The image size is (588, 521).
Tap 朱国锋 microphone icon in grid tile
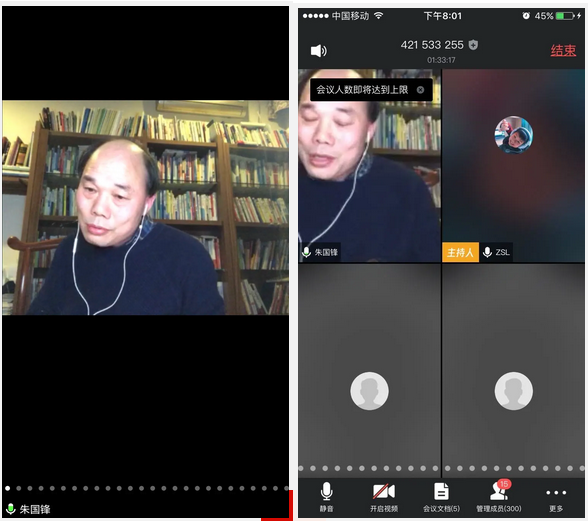(306, 252)
